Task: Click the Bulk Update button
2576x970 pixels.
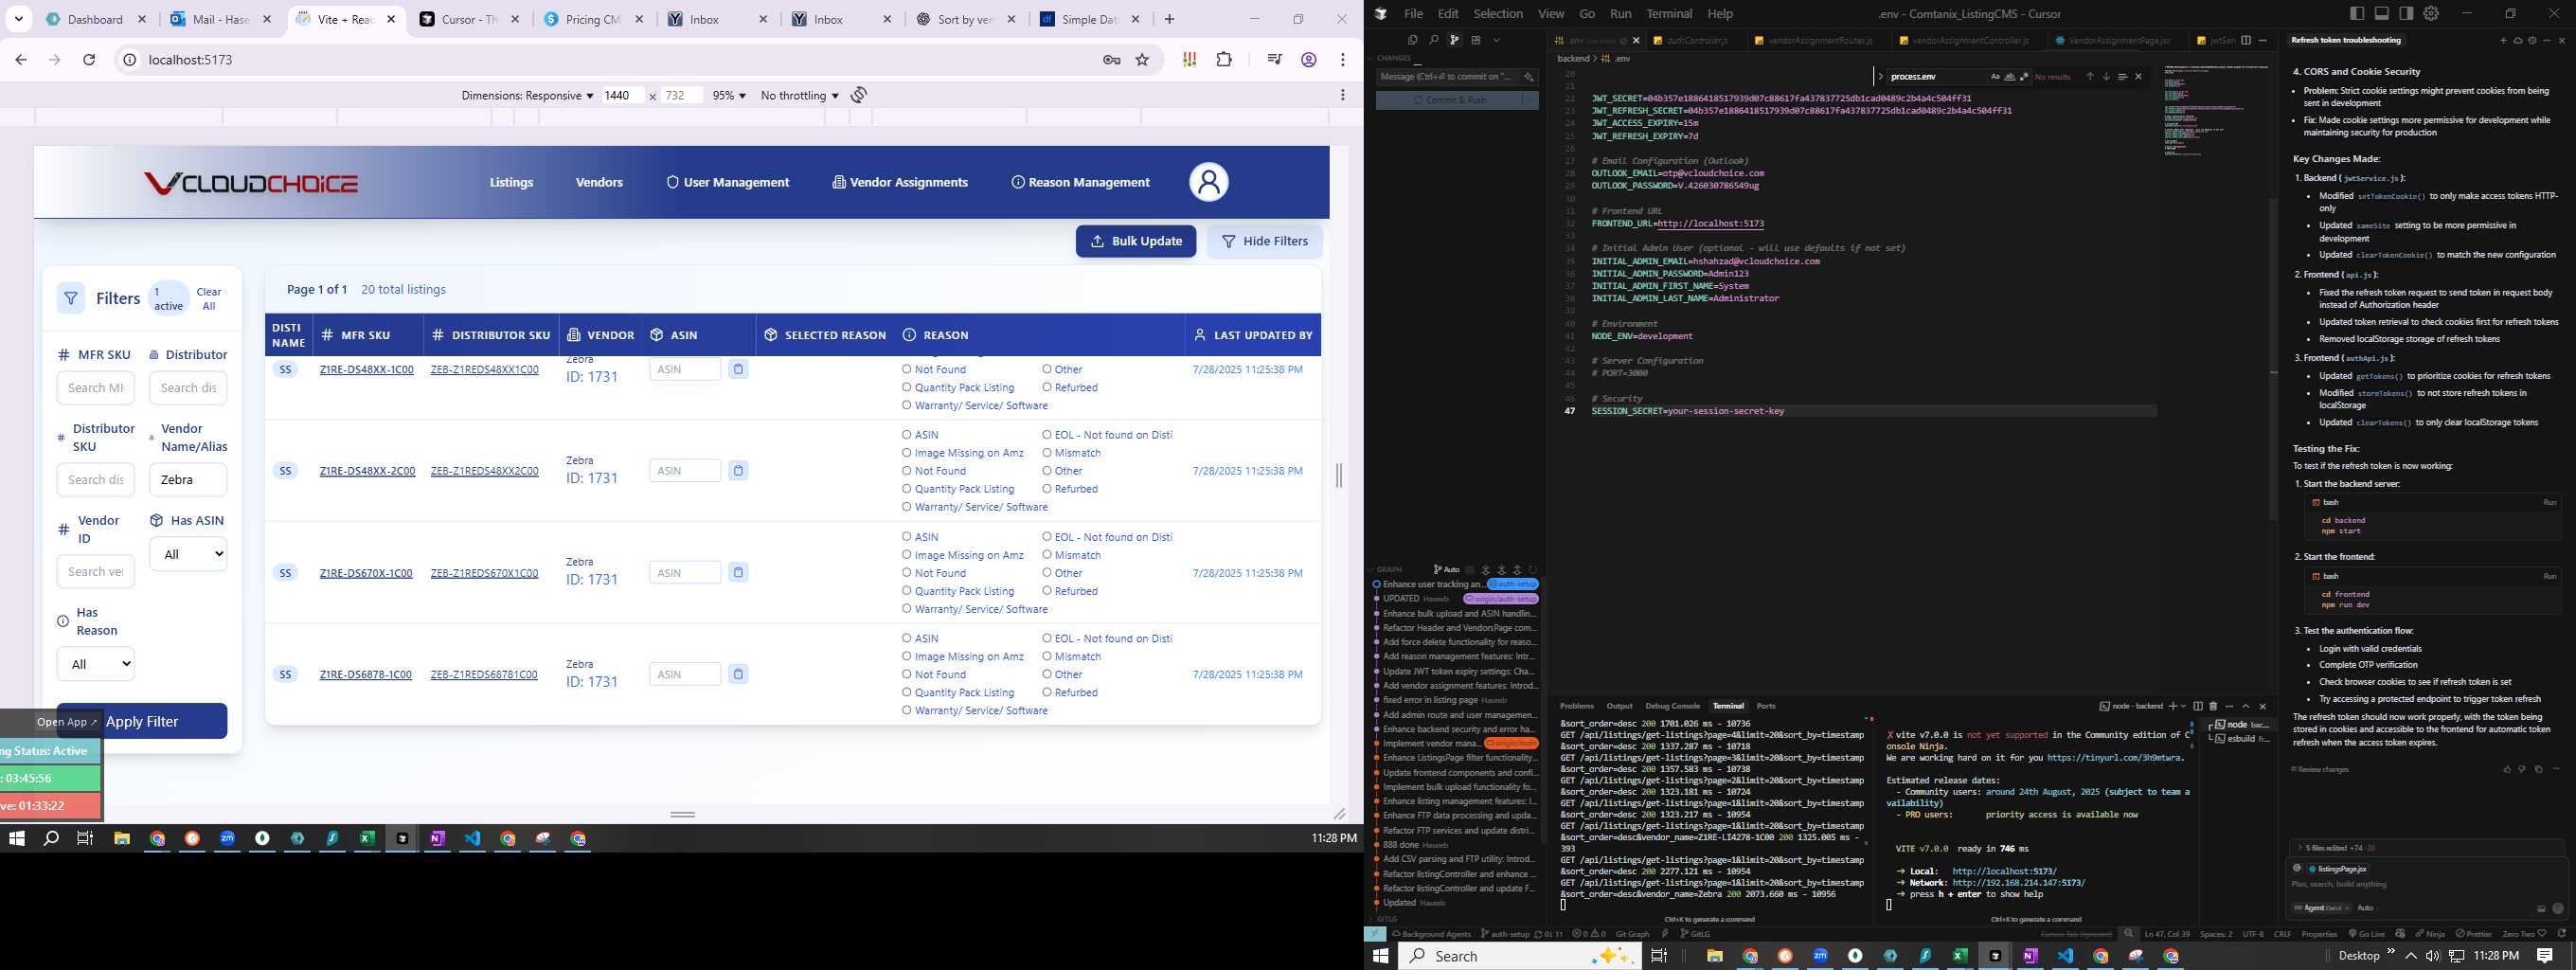Action: [1136, 241]
